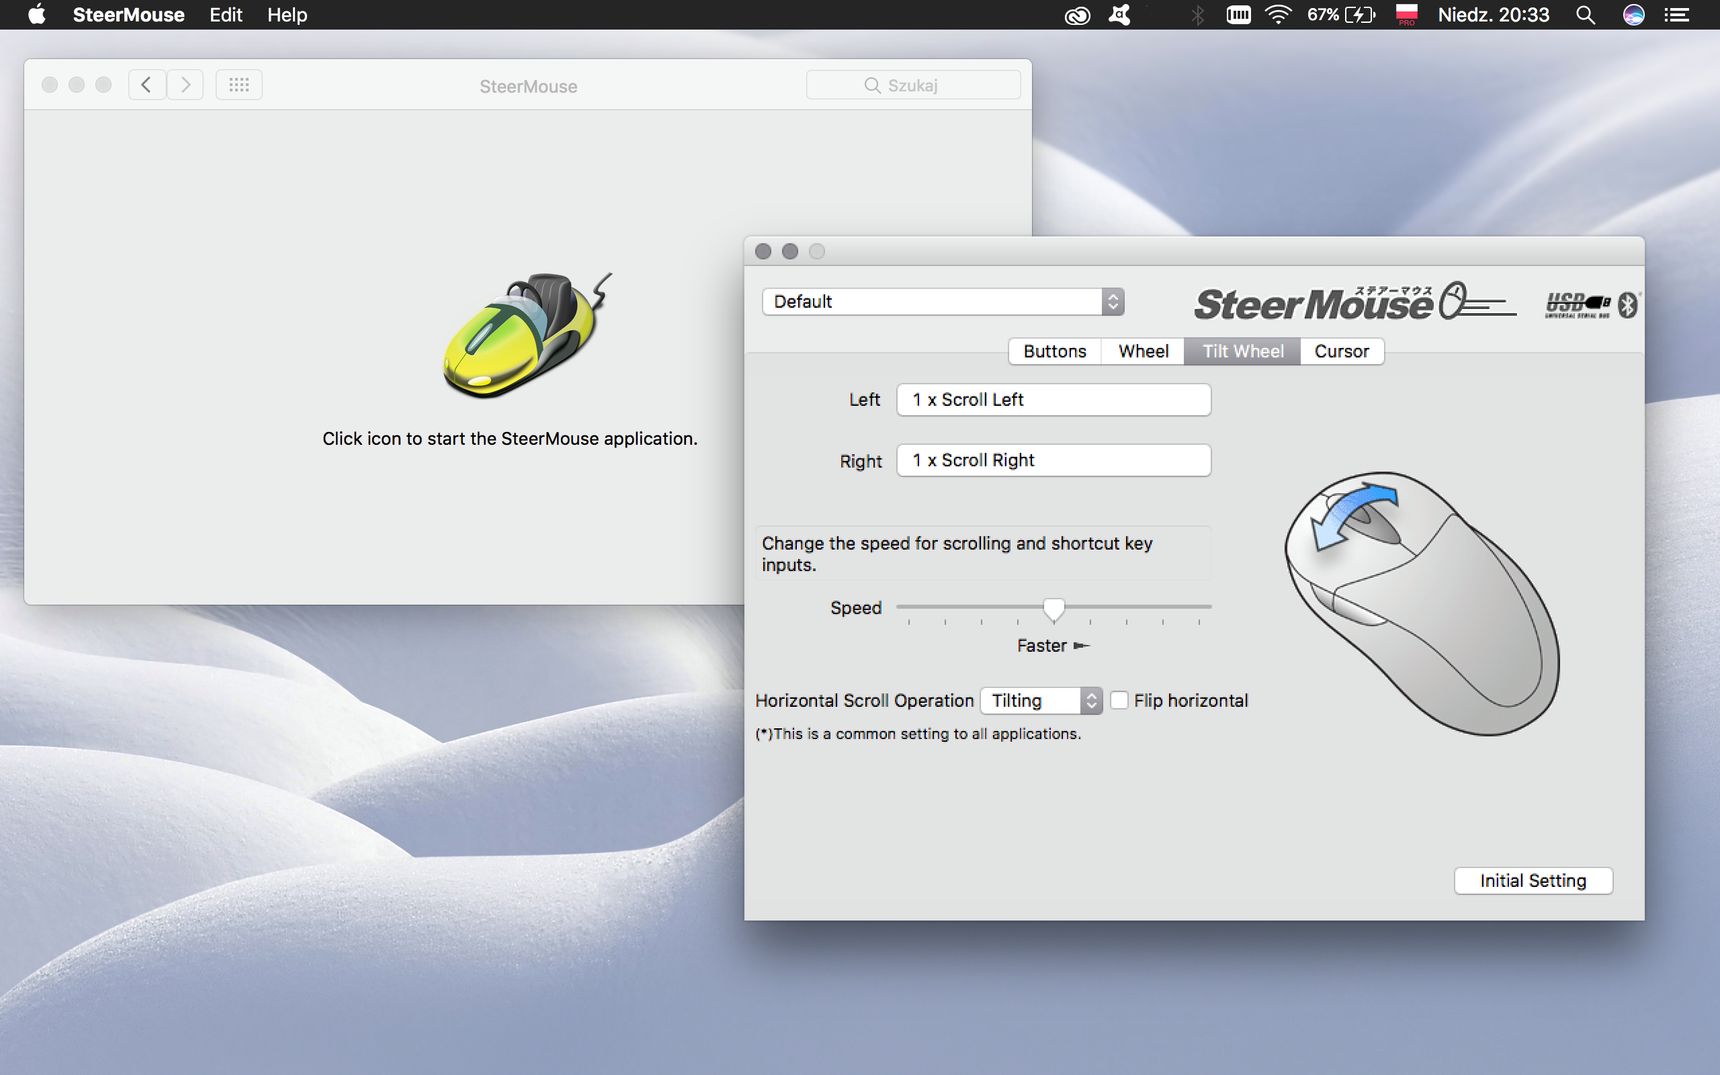Image resolution: width=1720 pixels, height=1075 pixels.
Task: Click the Right field '1 x Scroll Right'
Action: tap(1054, 460)
